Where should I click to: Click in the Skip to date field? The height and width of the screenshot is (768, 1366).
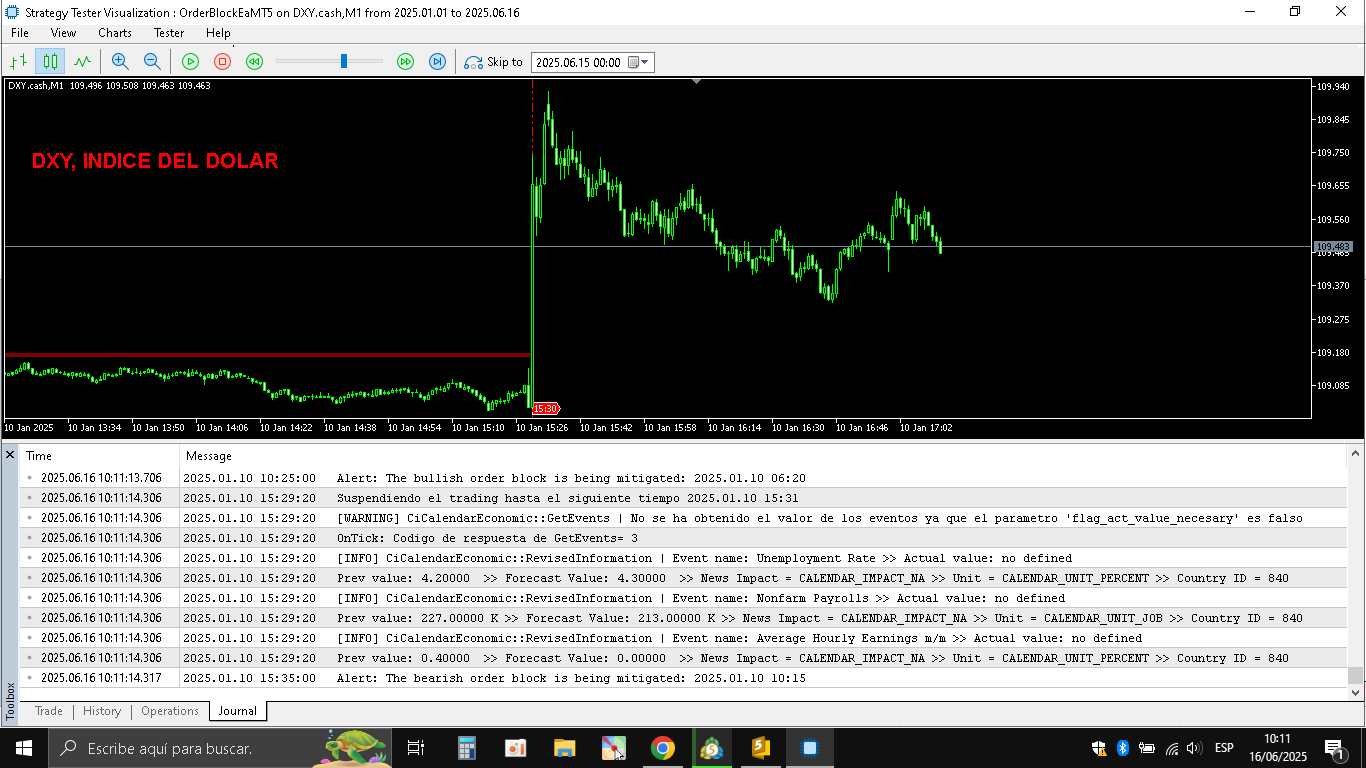578,62
